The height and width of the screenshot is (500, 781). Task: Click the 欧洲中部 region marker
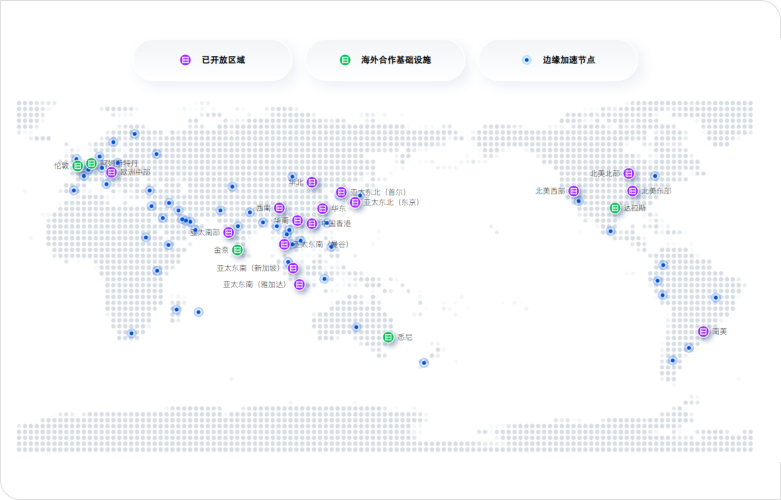click(x=111, y=172)
